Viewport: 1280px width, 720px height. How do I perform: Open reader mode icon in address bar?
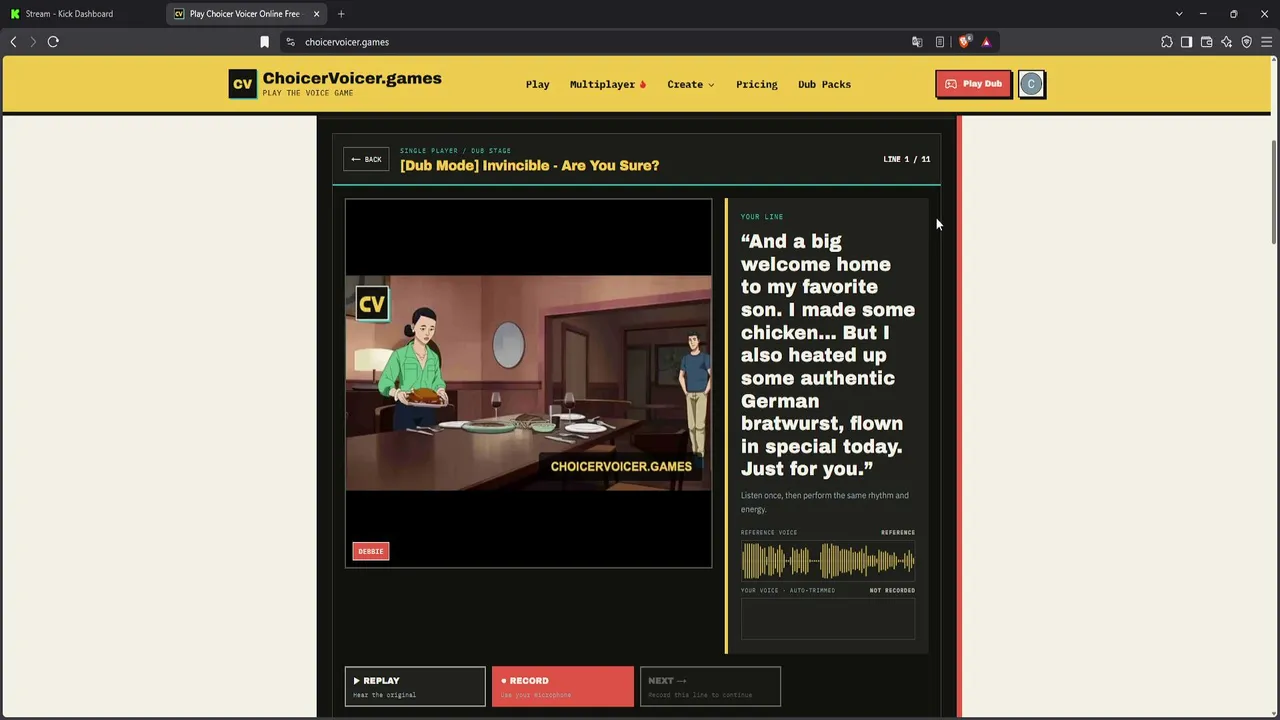[940, 42]
